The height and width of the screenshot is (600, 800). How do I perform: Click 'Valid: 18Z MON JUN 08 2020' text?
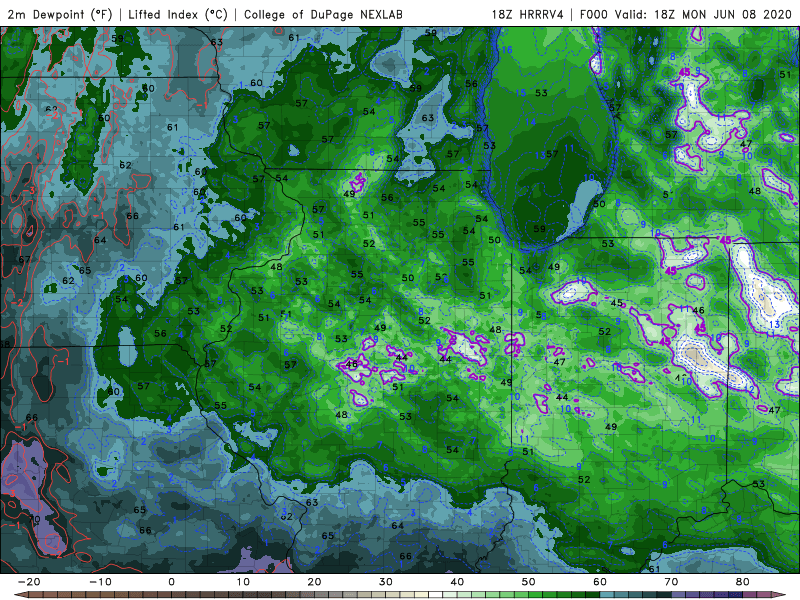[703, 14]
